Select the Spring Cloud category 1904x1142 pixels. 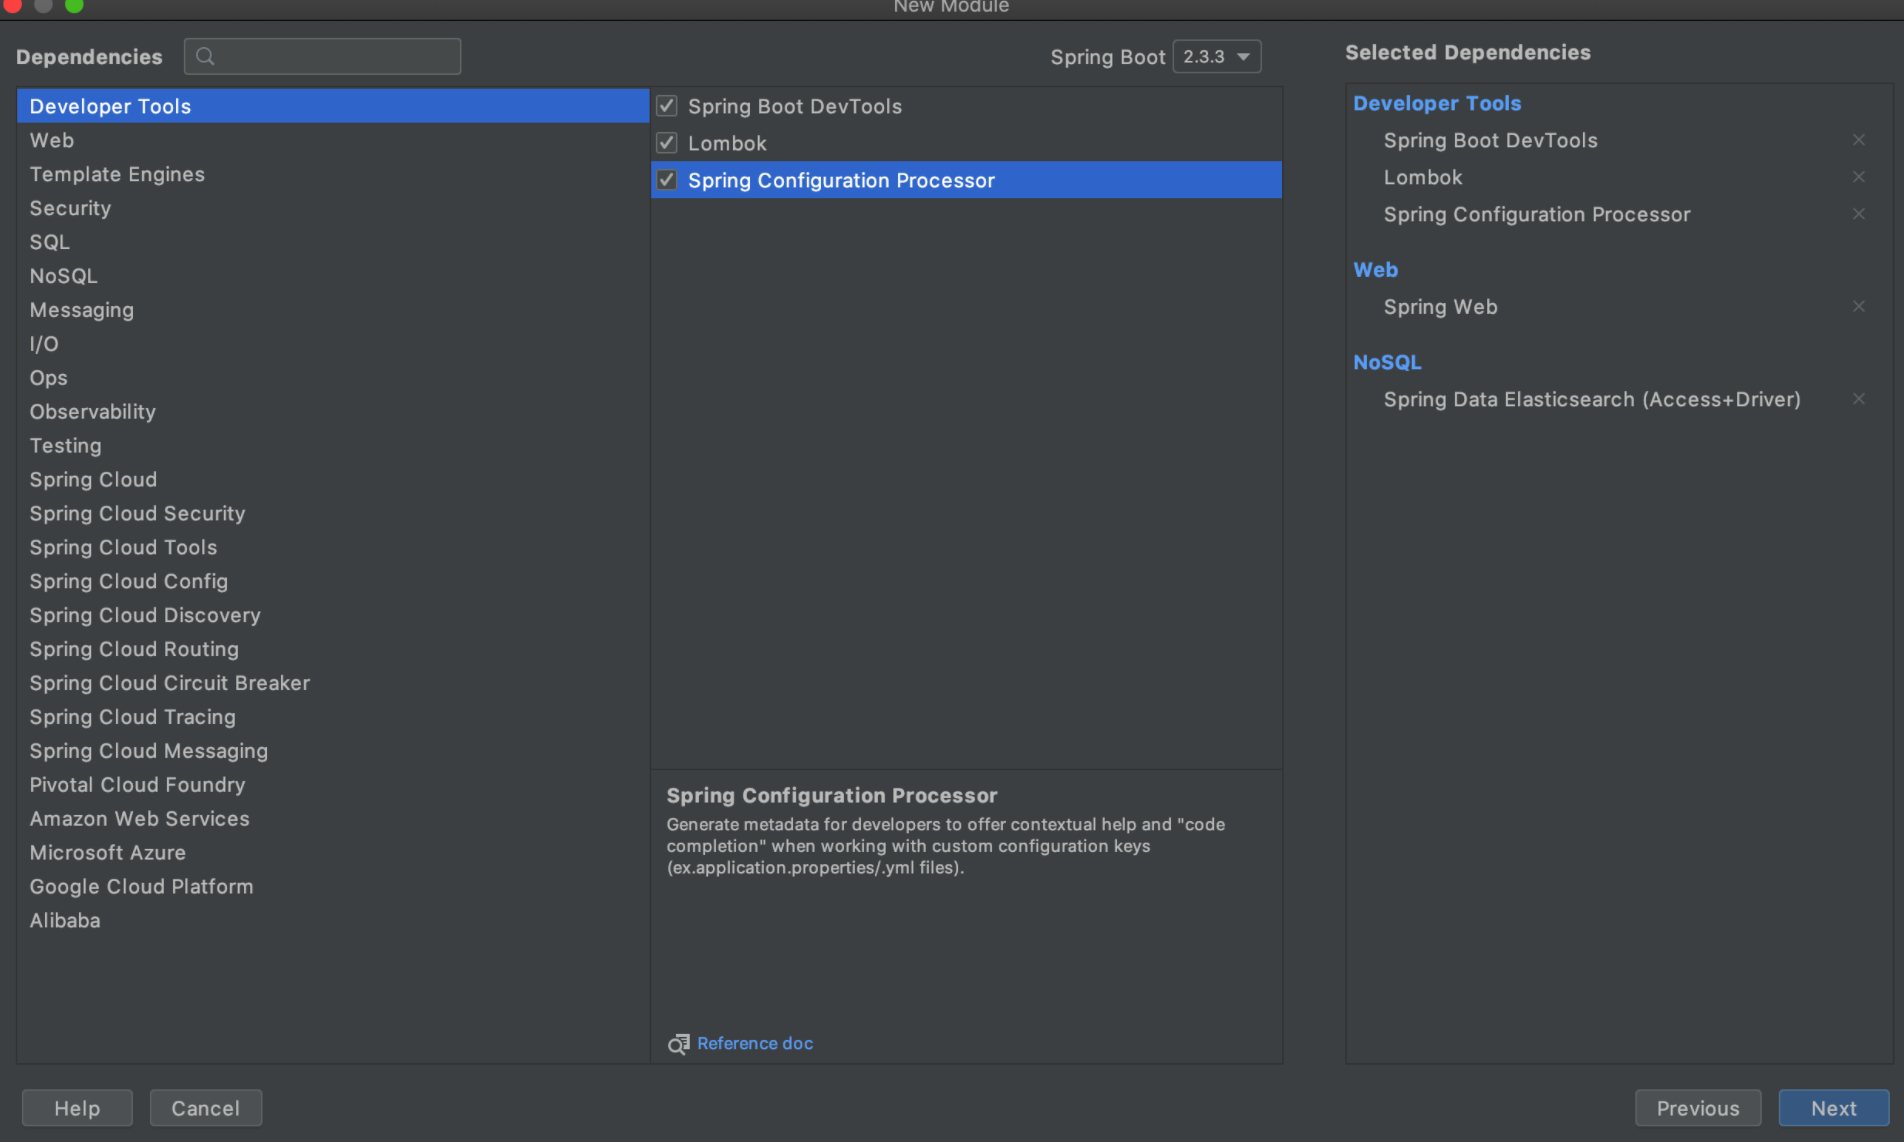point(333,480)
